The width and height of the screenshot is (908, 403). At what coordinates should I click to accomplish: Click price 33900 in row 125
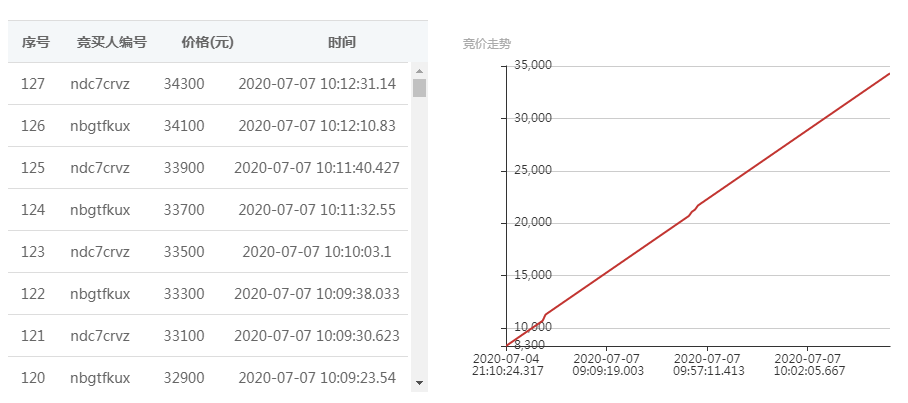click(x=184, y=168)
